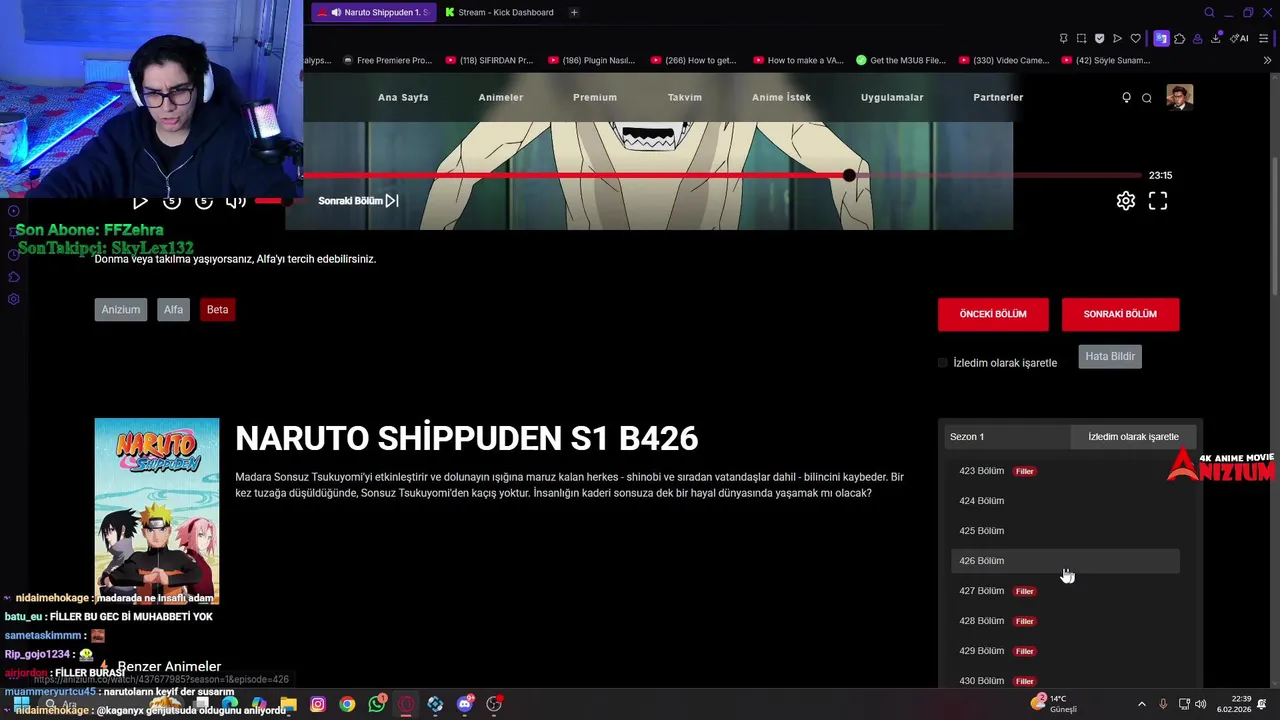Check İzledim olarak işaretle checkbox
The height and width of the screenshot is (720, 1280).
click(x=943, y=363)
